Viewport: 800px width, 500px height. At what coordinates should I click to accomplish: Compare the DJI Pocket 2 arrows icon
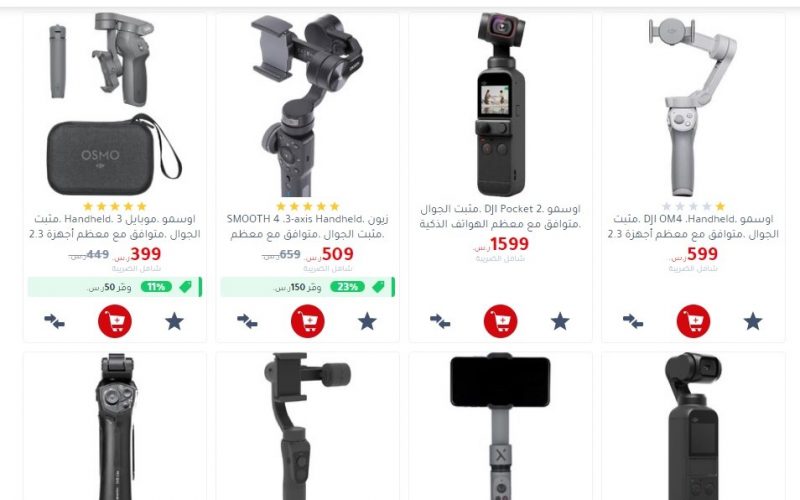click(440, 321)
